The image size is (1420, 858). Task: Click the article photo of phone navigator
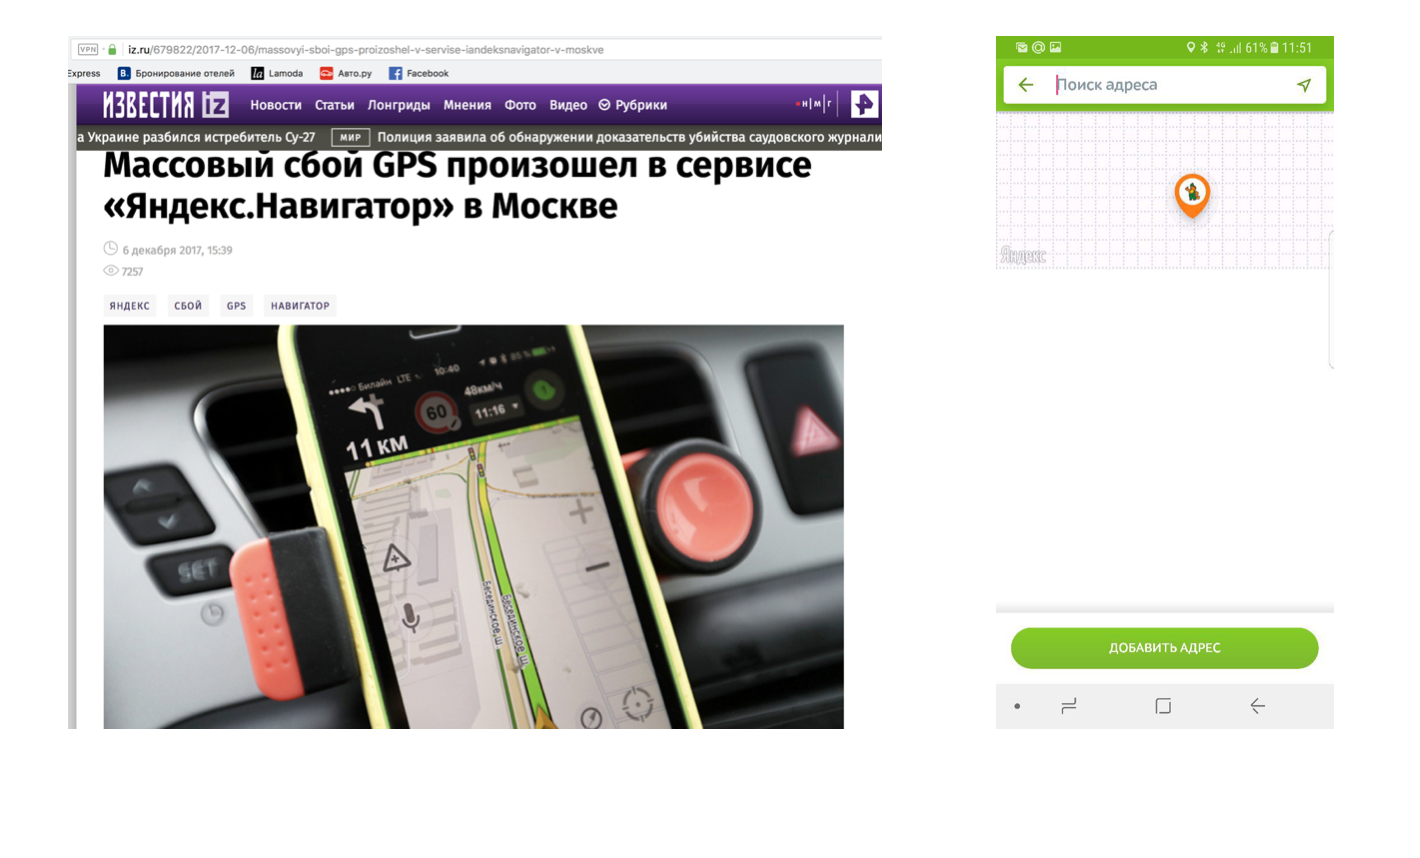473,526
